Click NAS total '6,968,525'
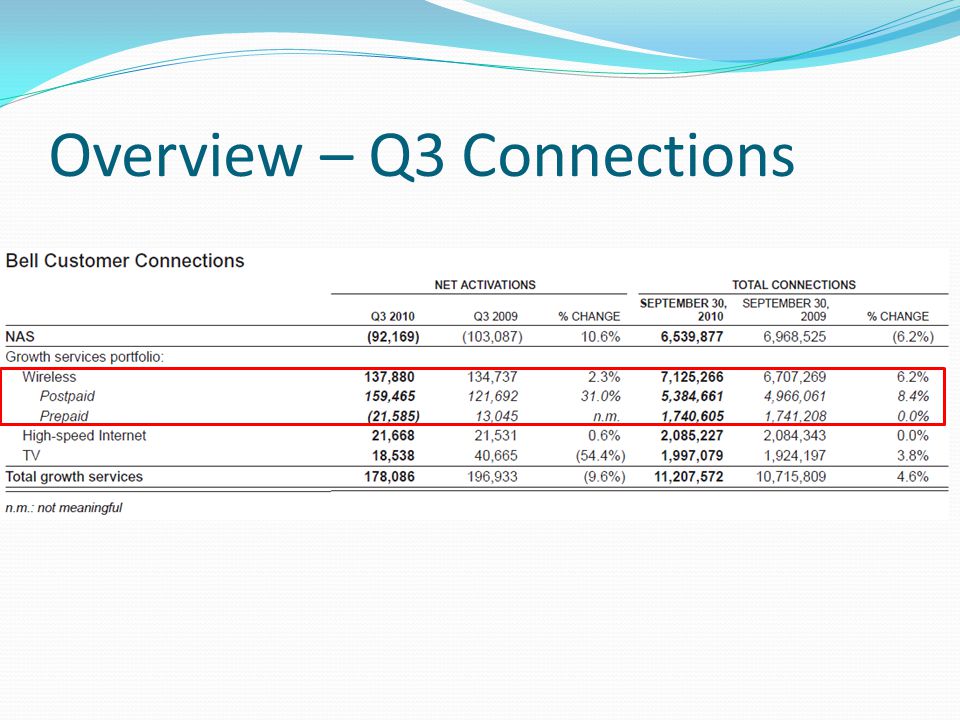This screenshot has height=720, width=960. [x=795, y=337]
